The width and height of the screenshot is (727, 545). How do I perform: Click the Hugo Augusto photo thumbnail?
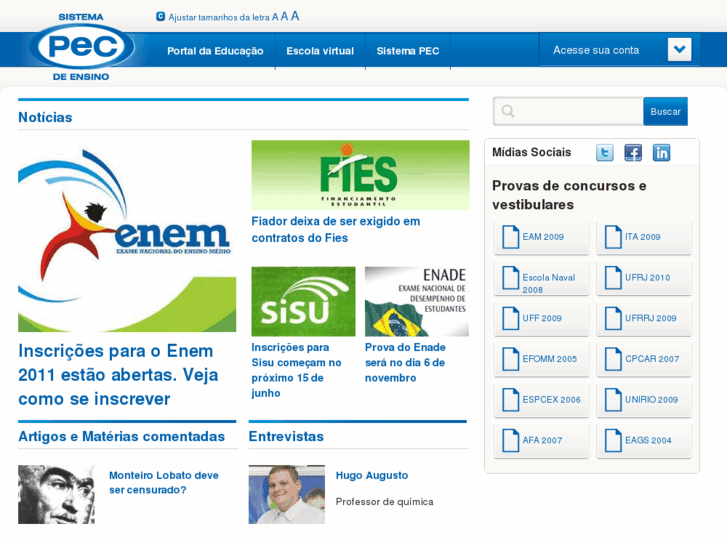[287, 494]
